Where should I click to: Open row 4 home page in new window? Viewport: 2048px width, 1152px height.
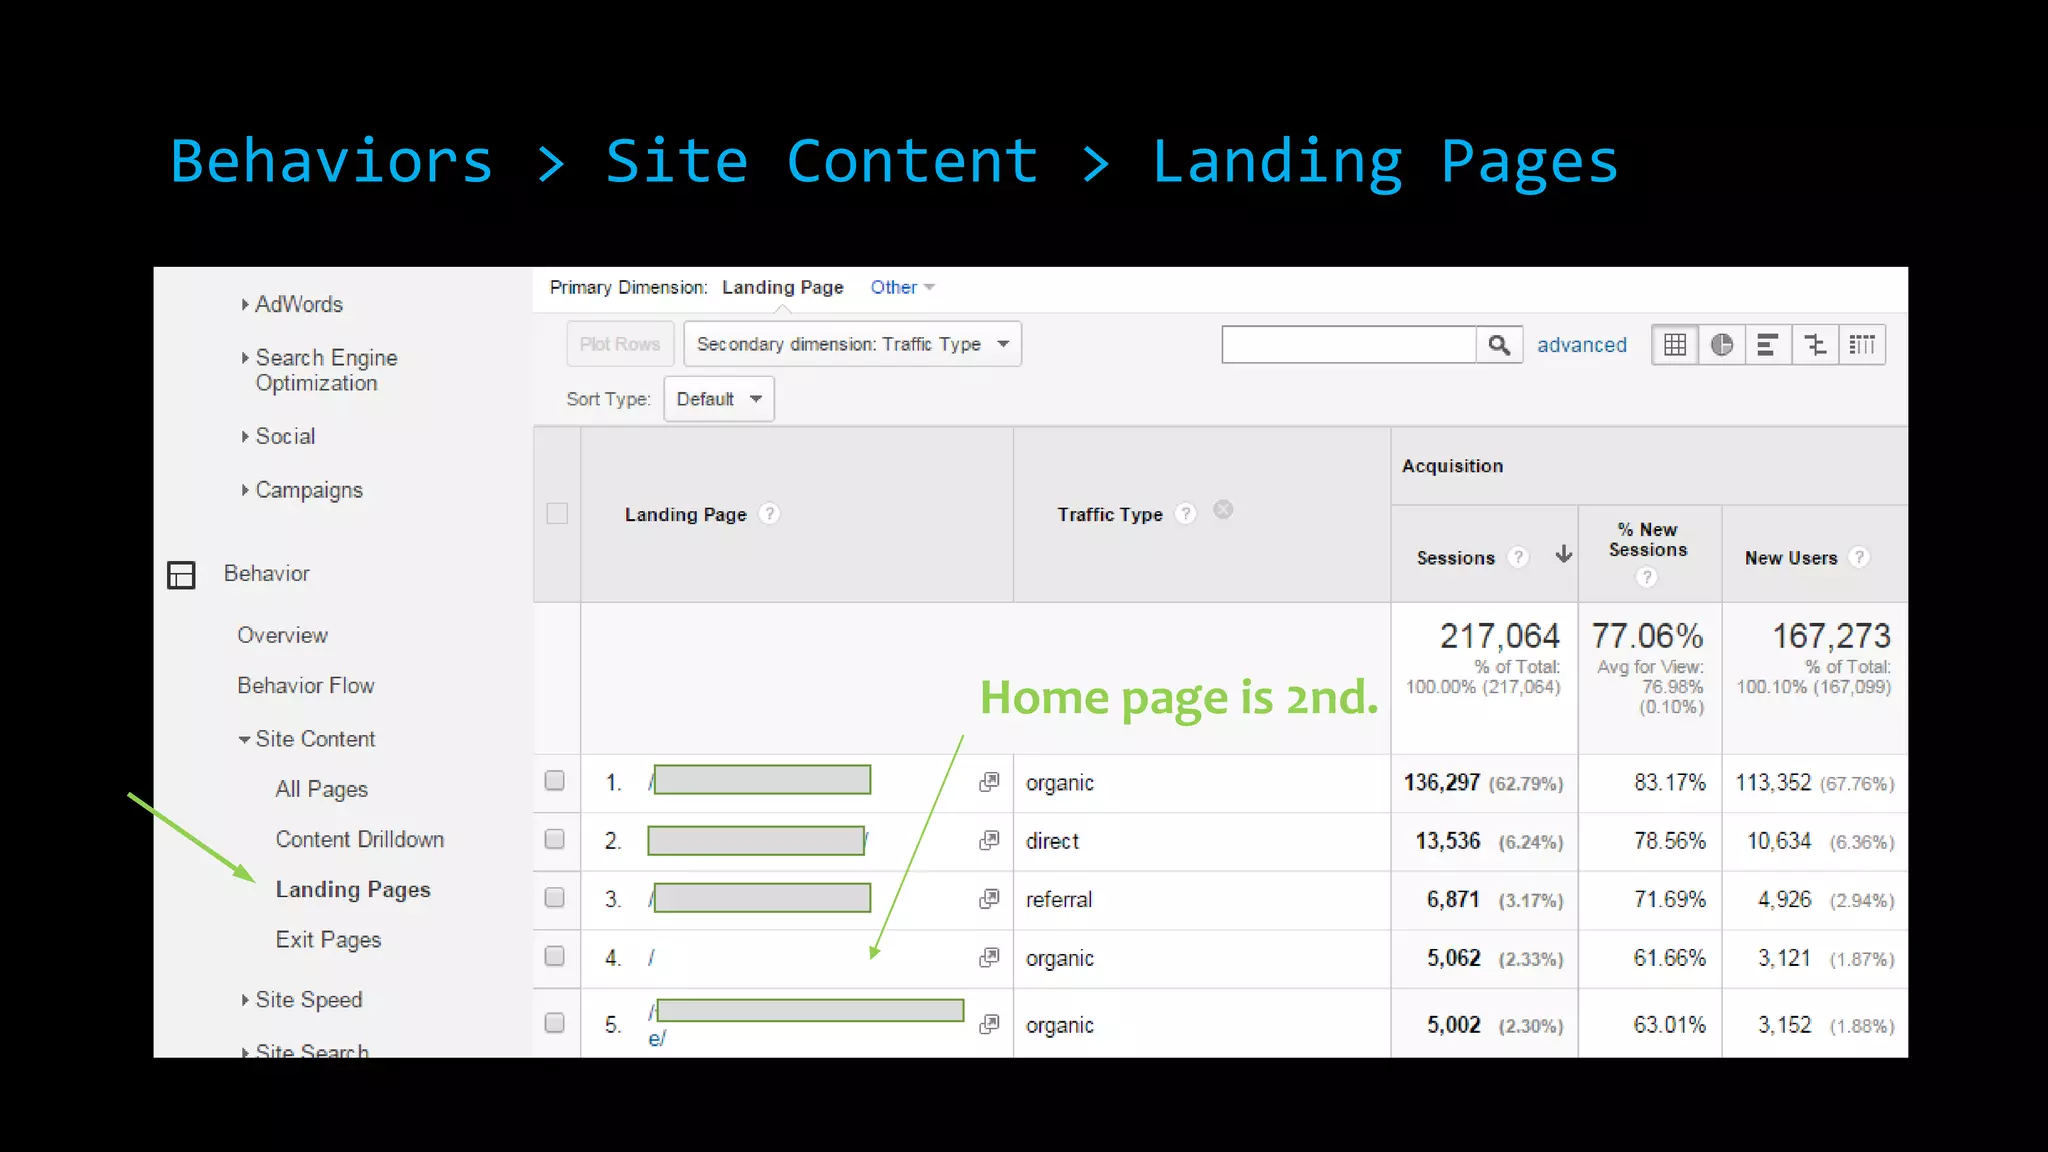[989, 957]
